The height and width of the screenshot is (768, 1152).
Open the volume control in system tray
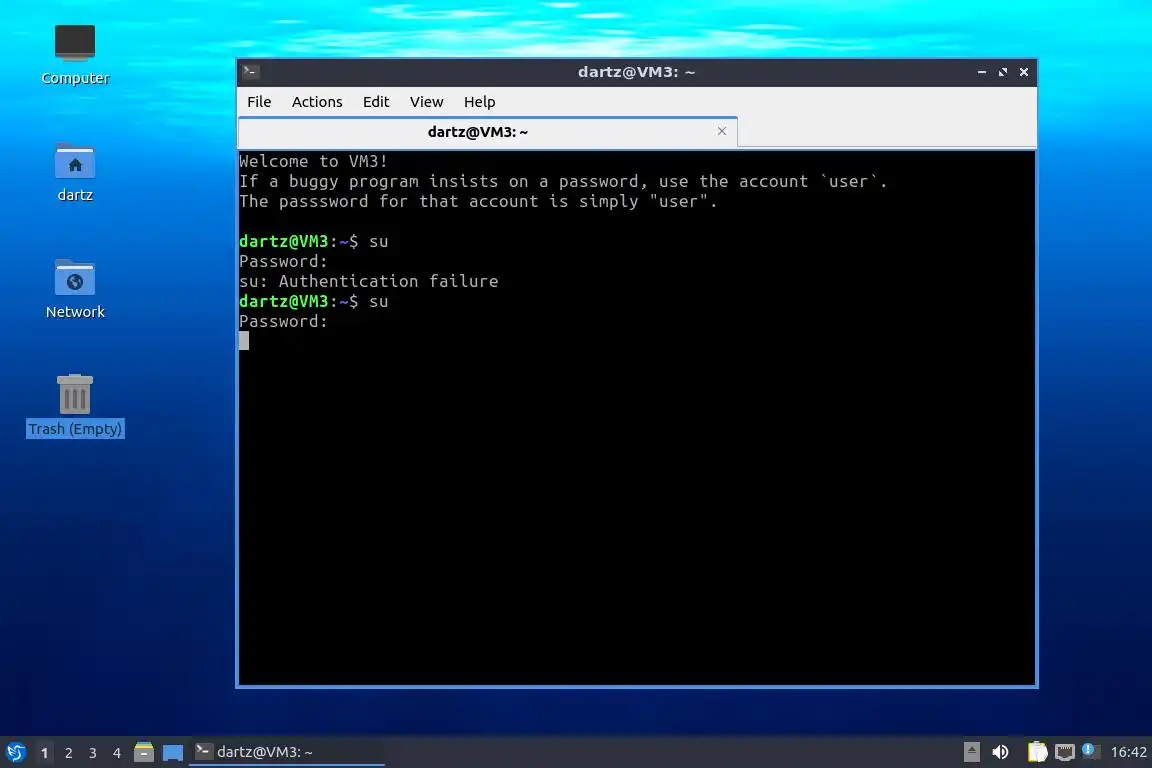pos(1000,752)
